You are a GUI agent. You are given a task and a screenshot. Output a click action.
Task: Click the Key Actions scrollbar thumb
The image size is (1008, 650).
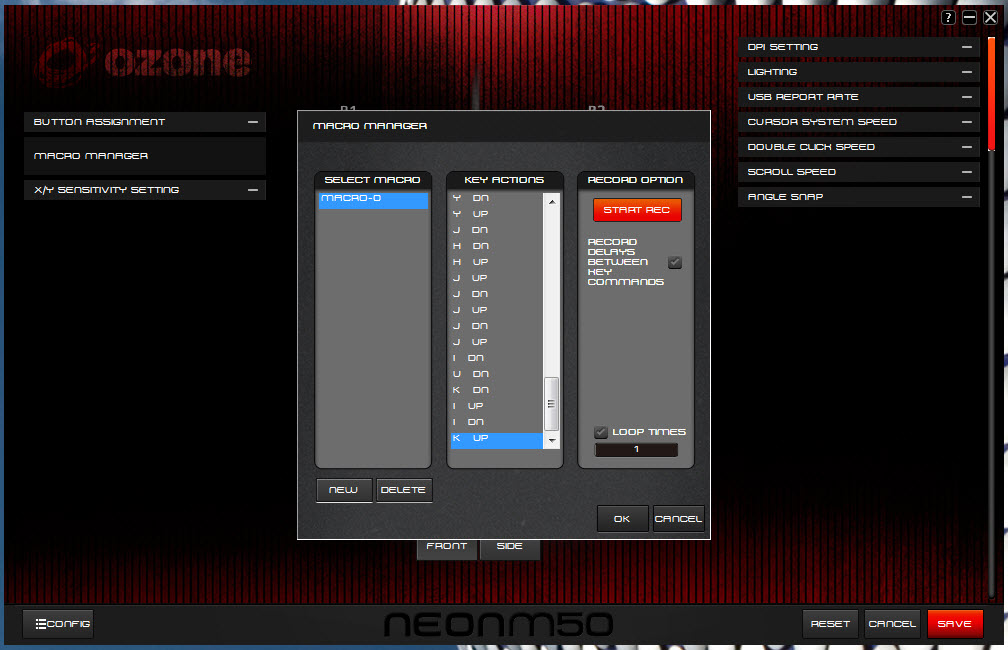[552, 404]
